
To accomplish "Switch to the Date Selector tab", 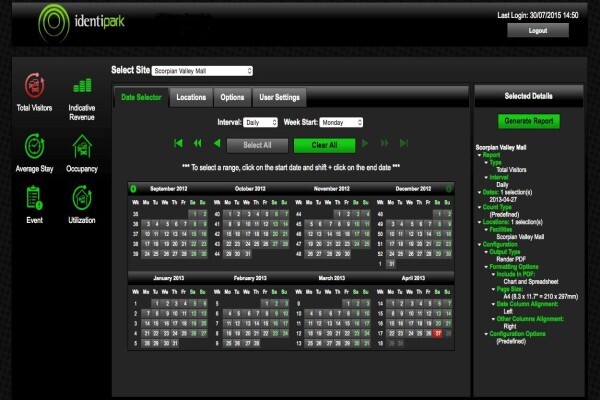I will click(141, 97).
